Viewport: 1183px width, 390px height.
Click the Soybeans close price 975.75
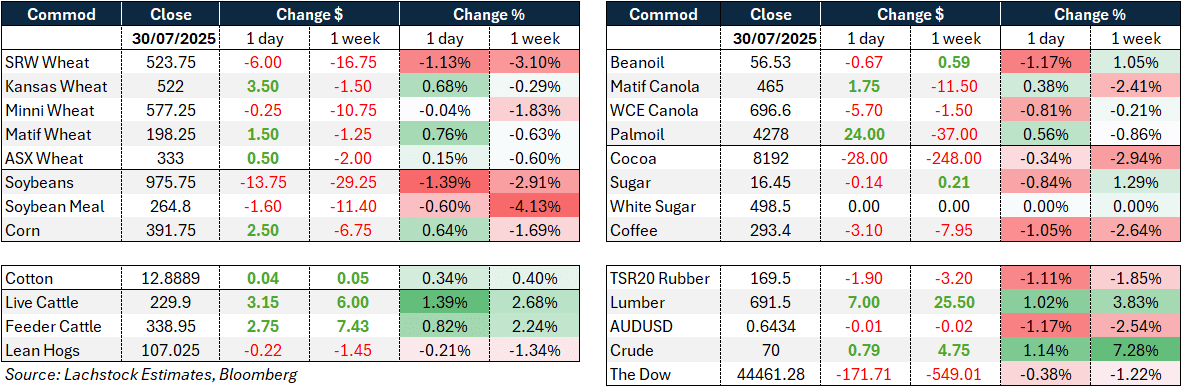(171, 183)
